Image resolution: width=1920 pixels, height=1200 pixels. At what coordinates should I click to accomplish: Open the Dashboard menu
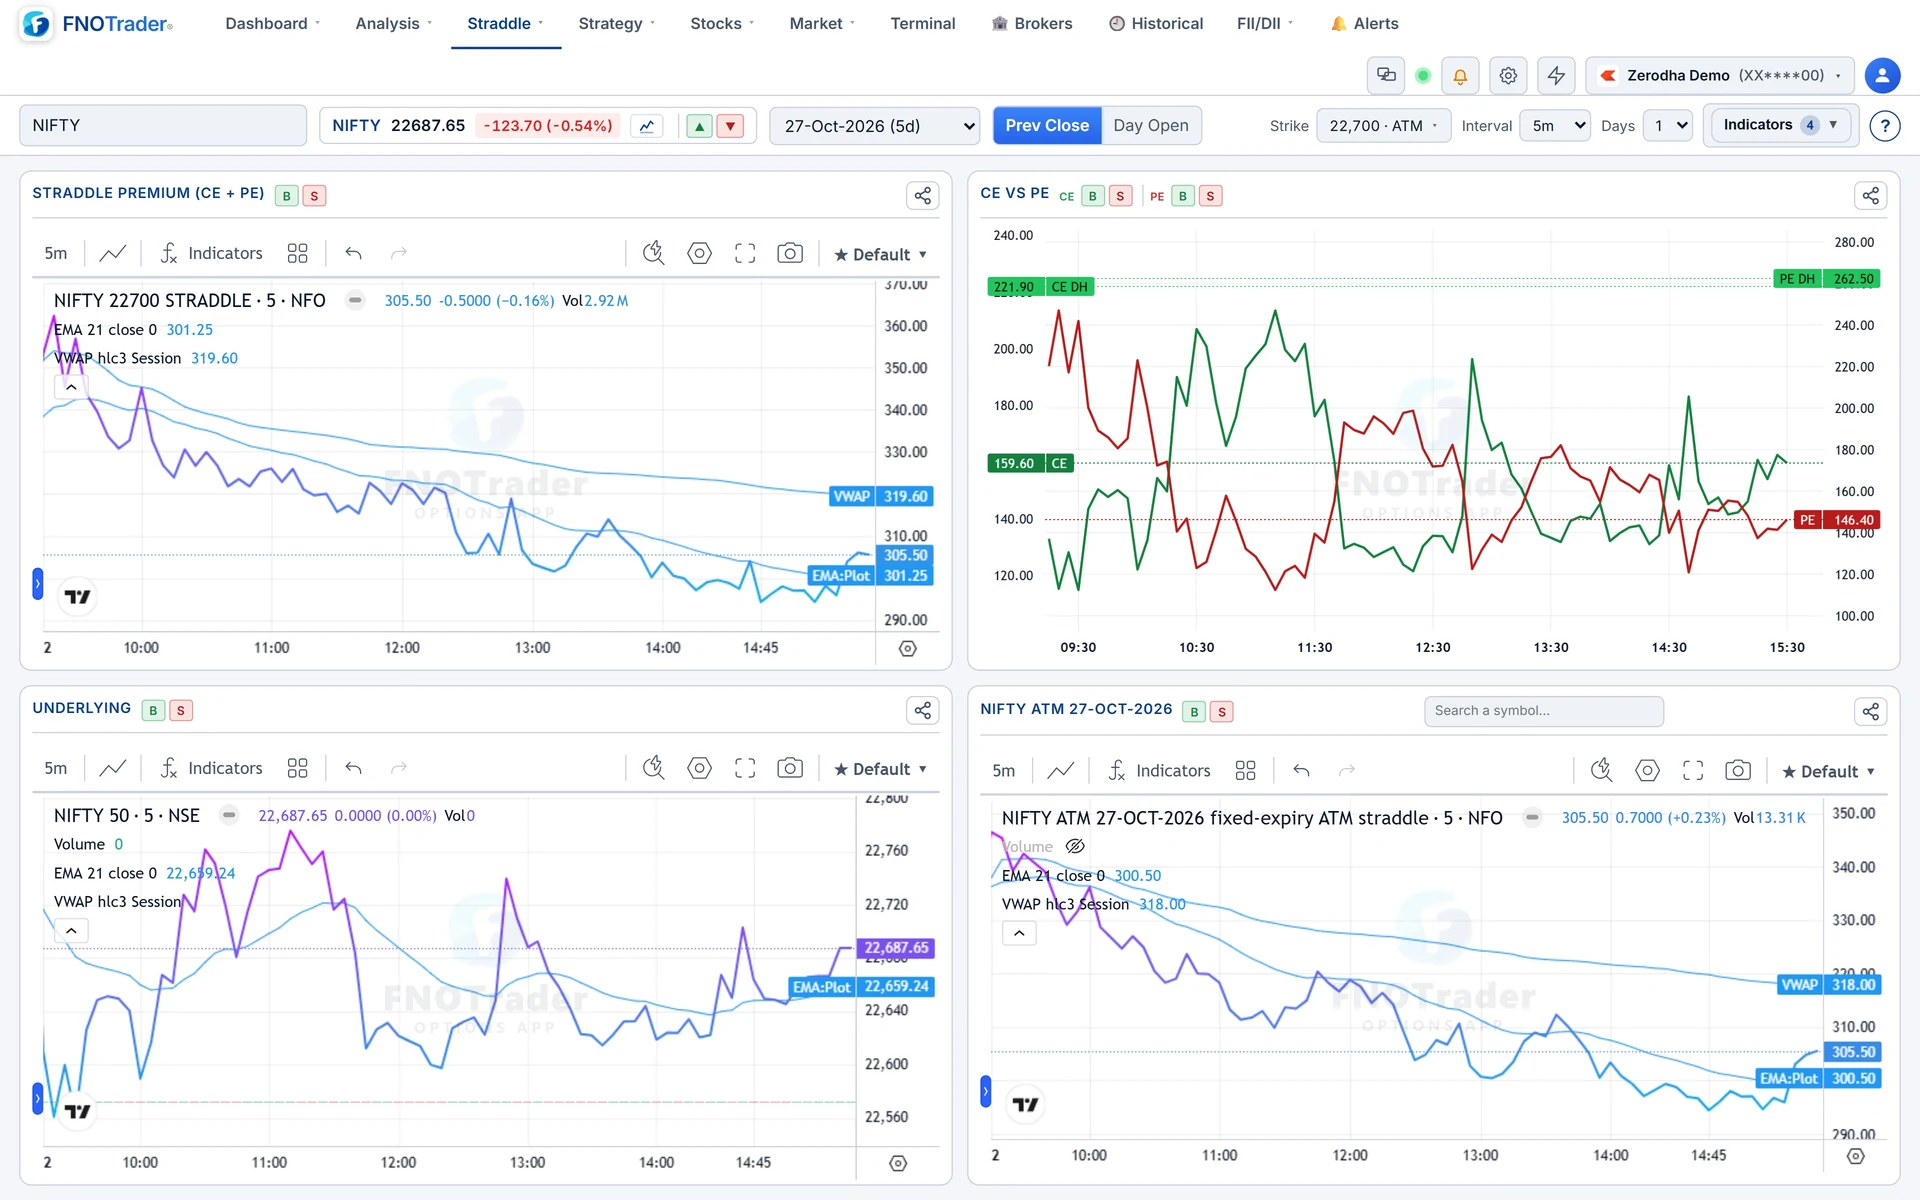click(x=272, y=23)
